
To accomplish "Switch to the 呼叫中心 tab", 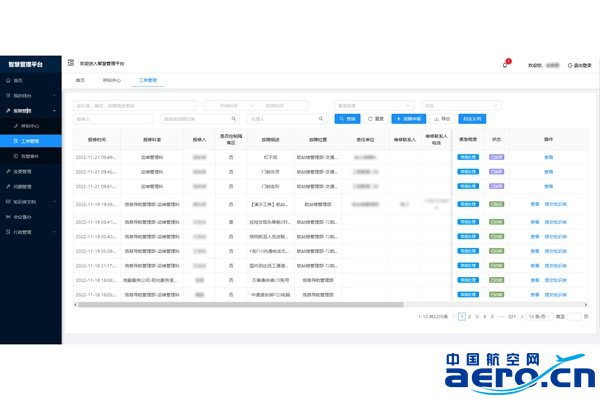I will [112, 80].
